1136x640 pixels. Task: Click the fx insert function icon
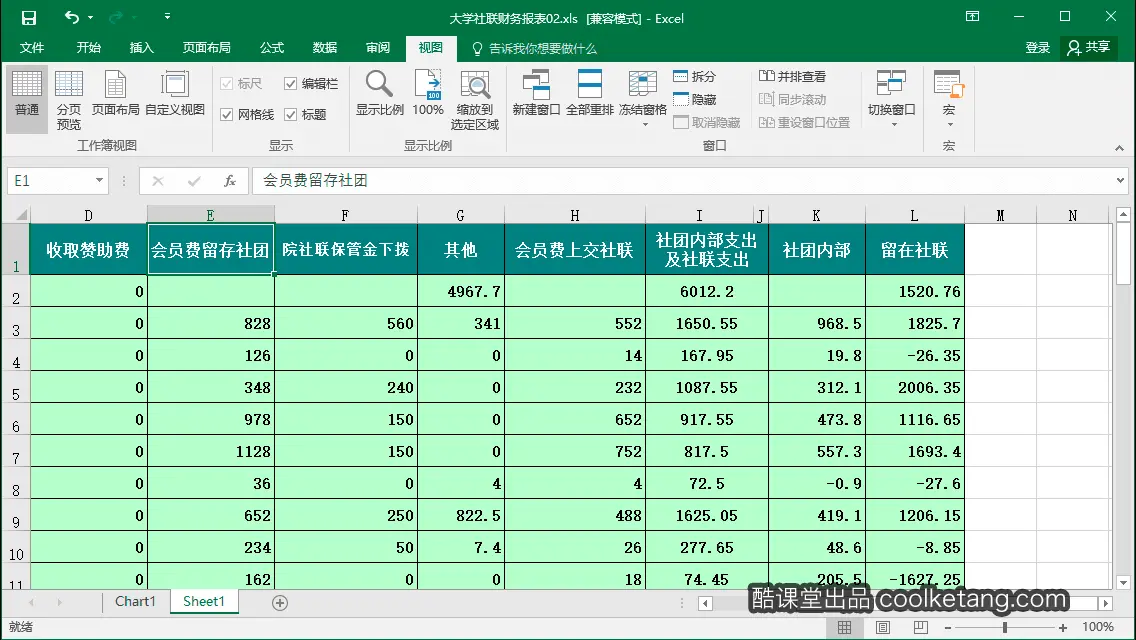coord(230,180)
